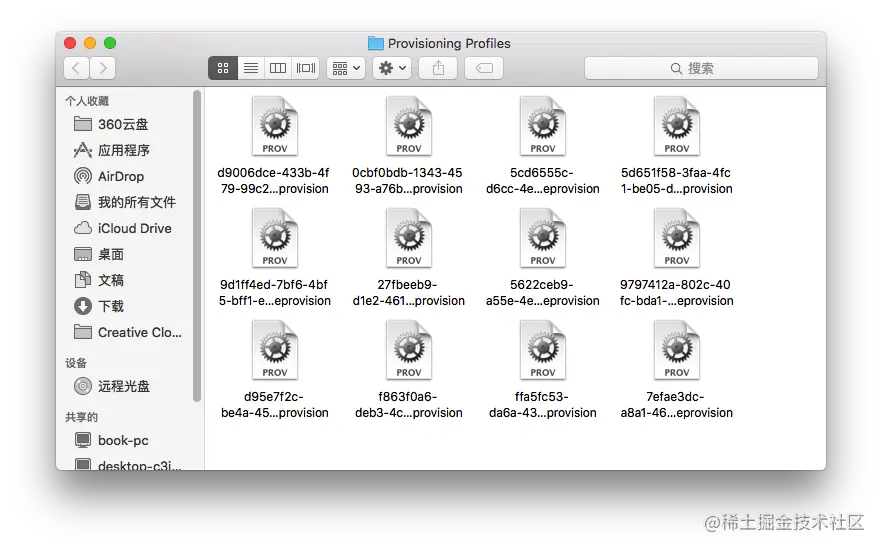Screen dimensions: 882x550
Task: Focus the 搜索 search field
Action: (701, 68)
